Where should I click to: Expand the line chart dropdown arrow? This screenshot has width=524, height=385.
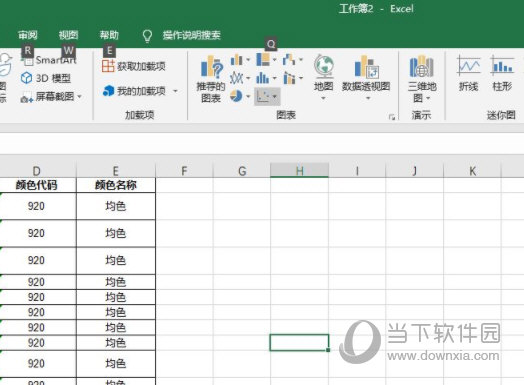[248, 79]
